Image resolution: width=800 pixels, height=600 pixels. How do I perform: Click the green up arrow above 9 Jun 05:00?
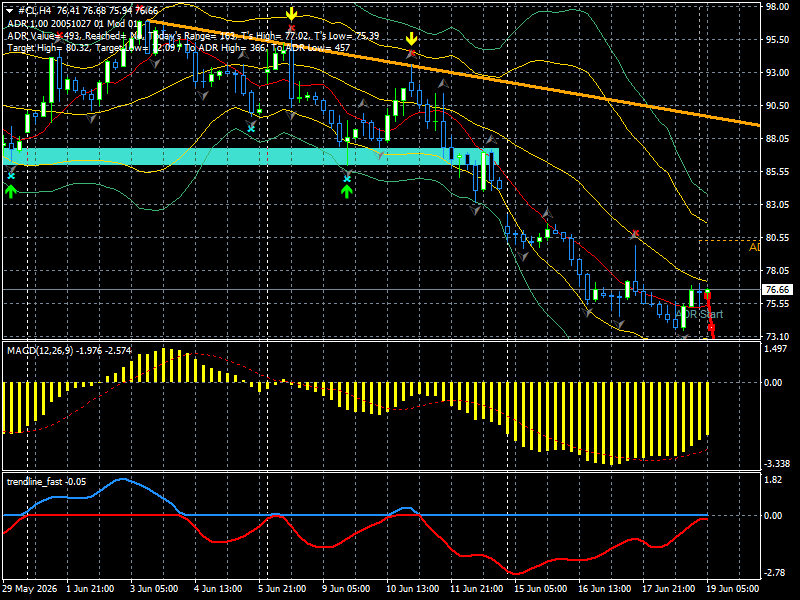[x=347, y=191]
